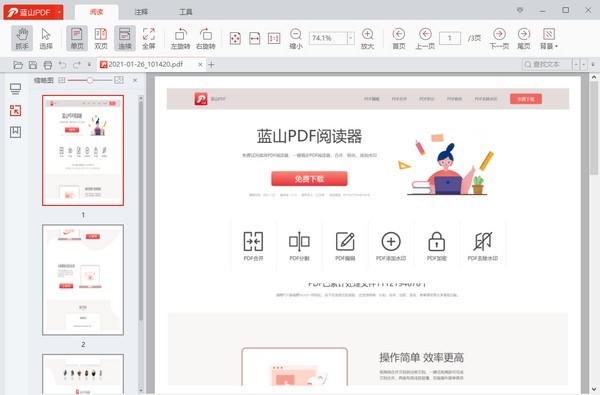Zoom in using the 放大 button

[367, 38]
